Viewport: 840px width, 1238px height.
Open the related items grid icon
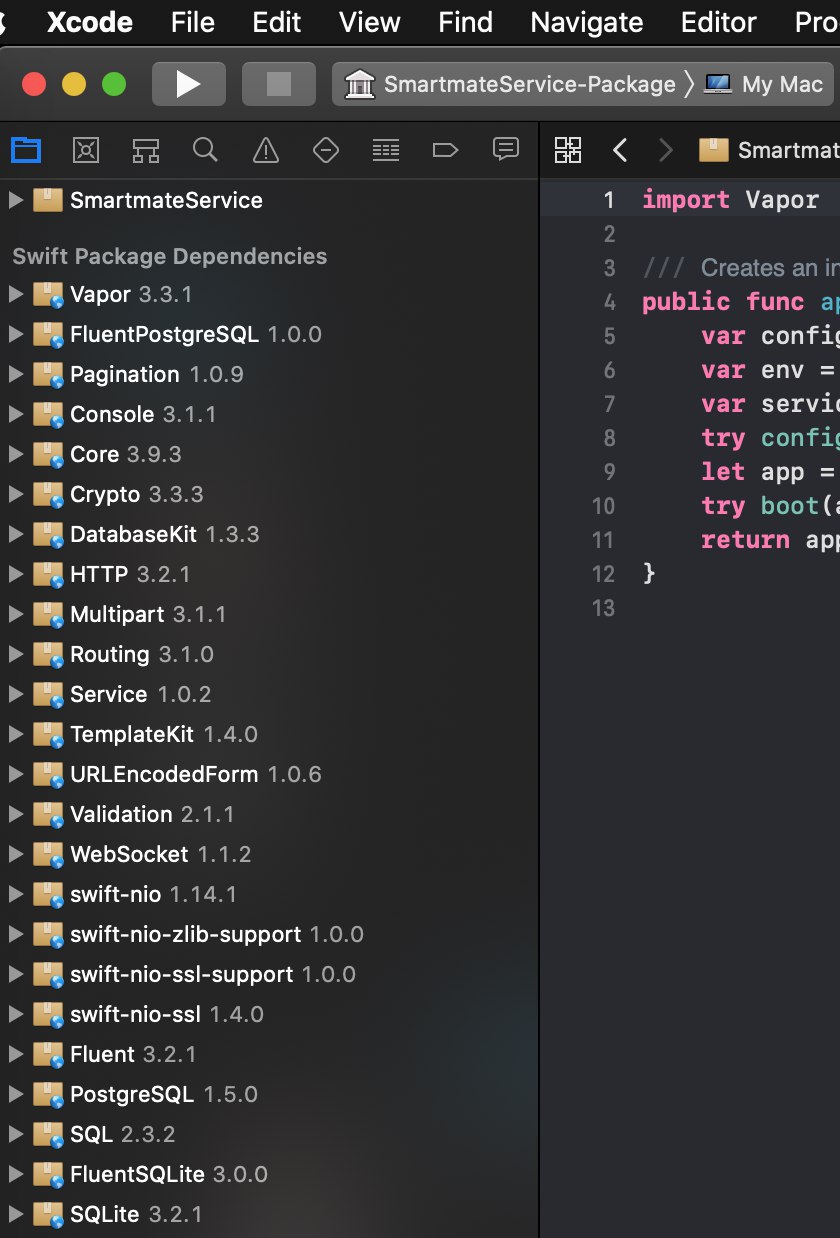tap(568, 150)
